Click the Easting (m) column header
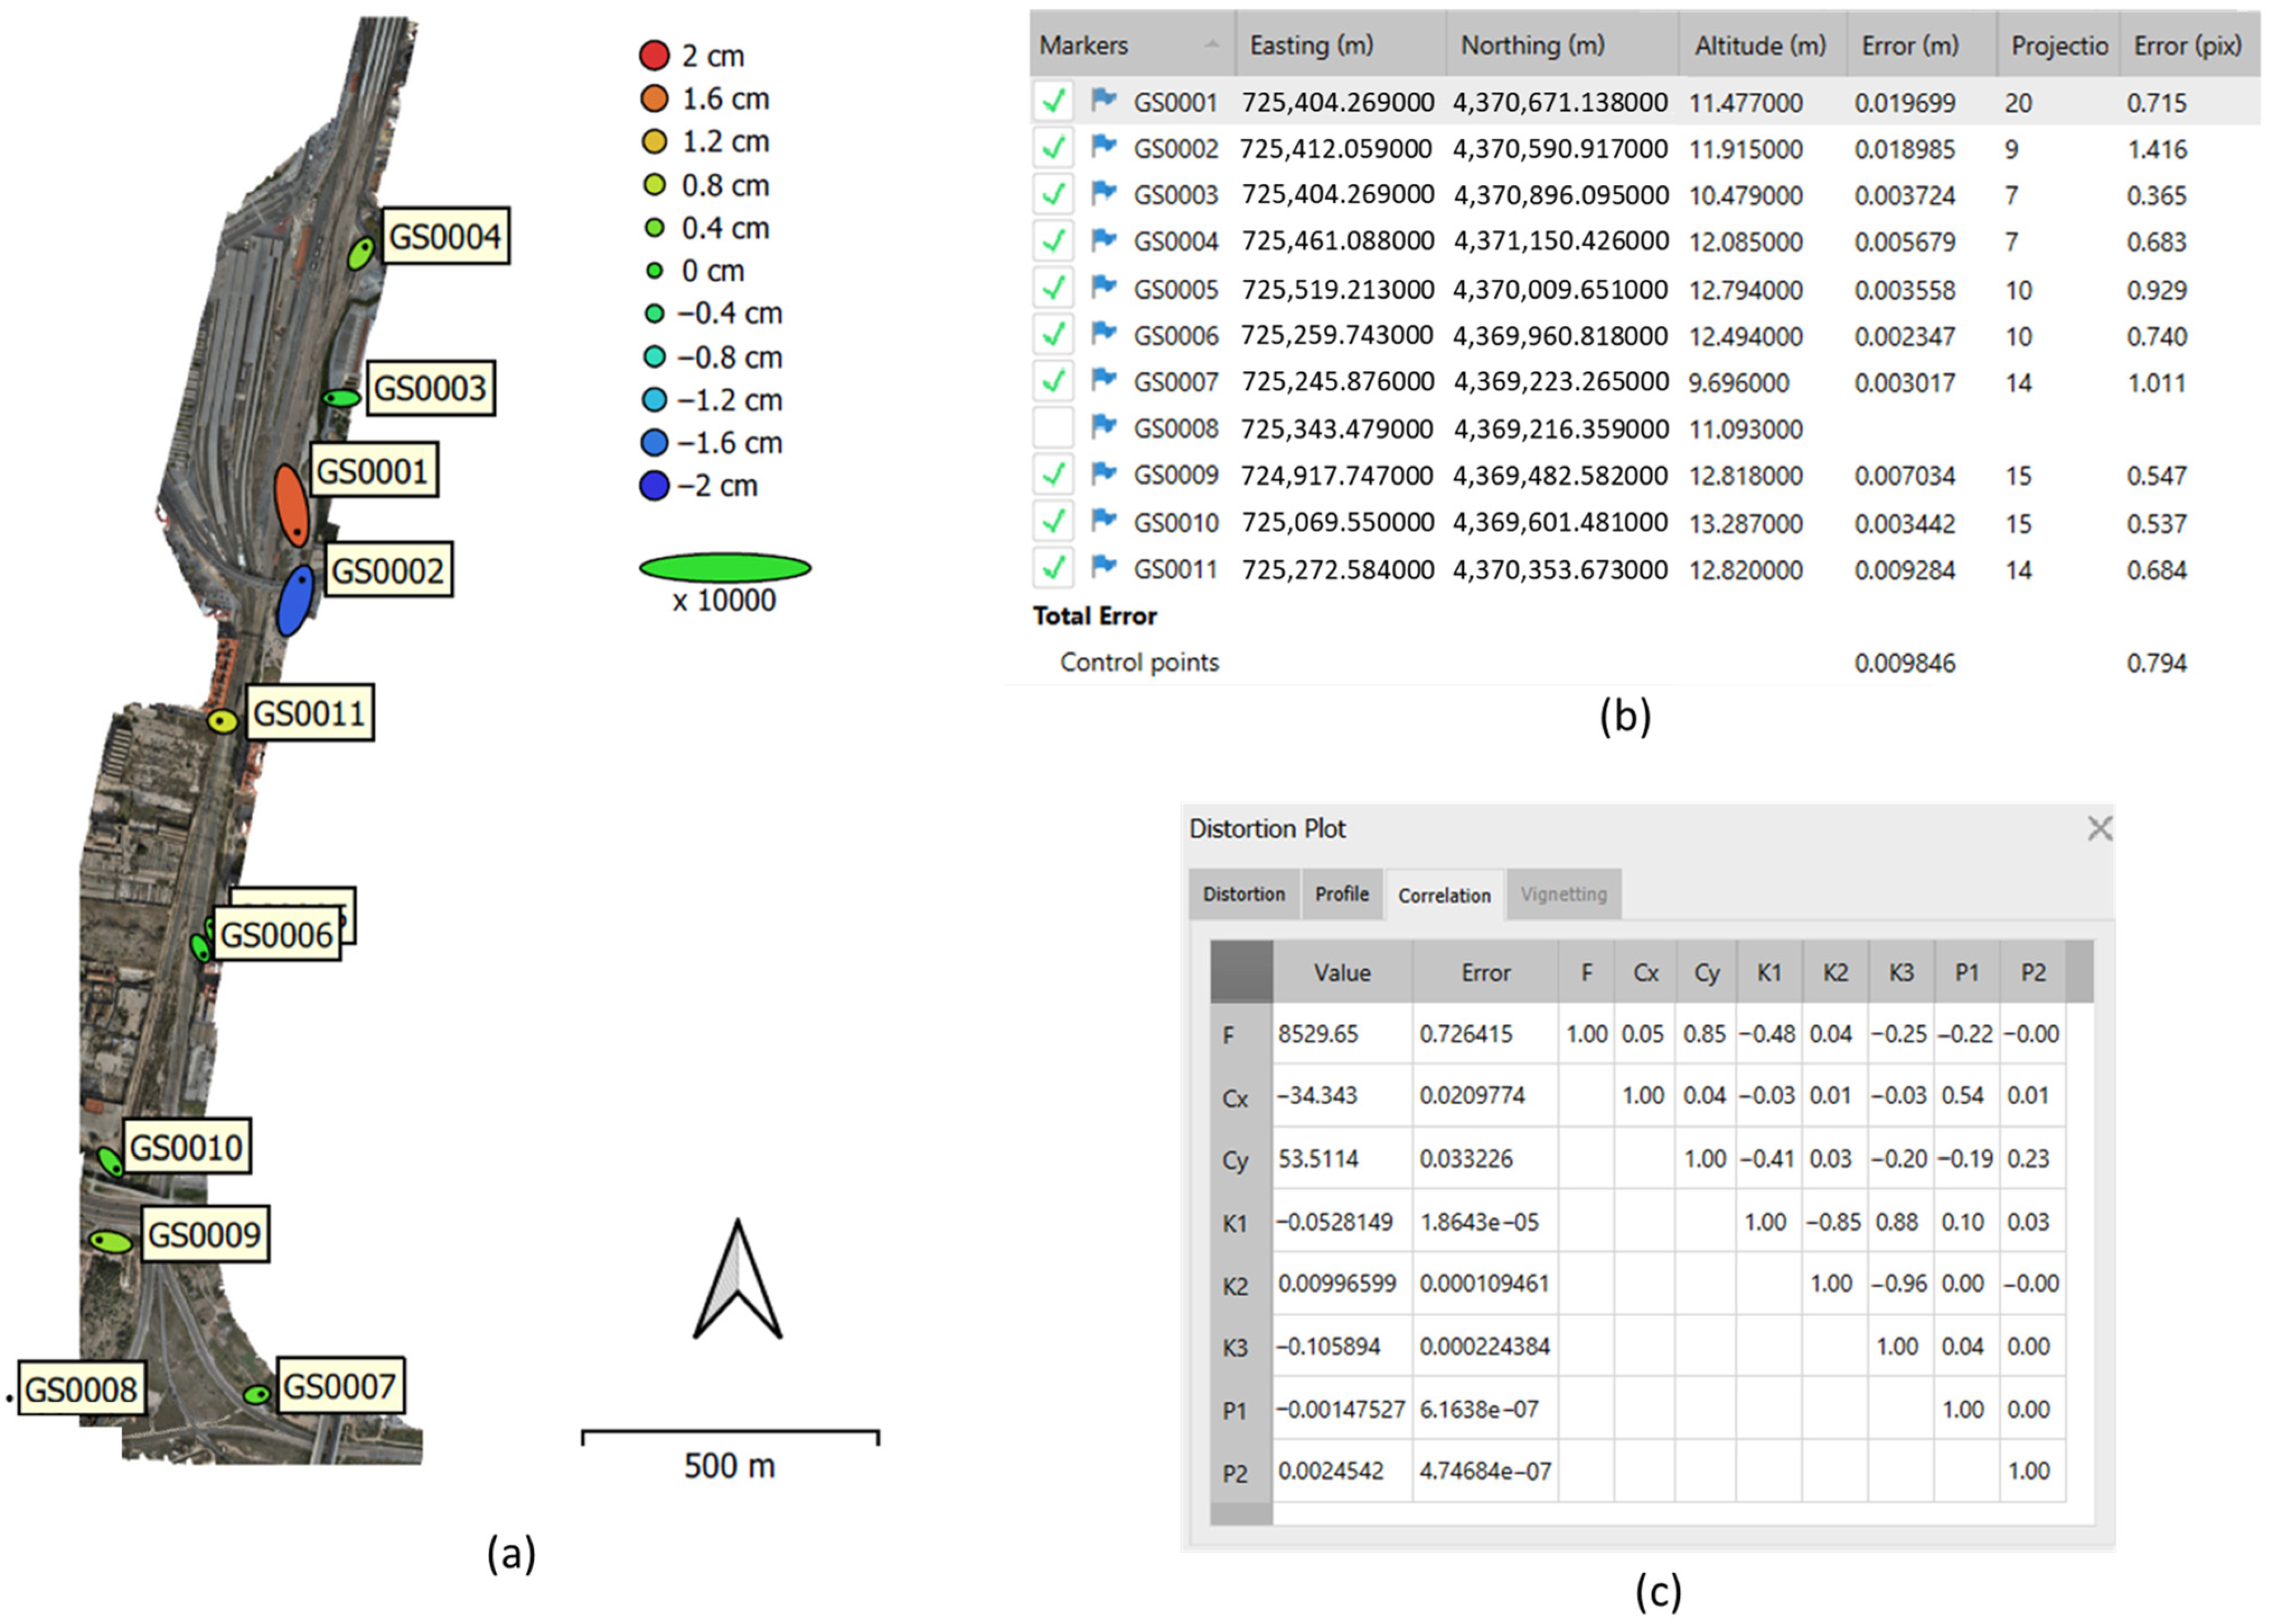Image resolution: width=2269 pixels, height=1624 pixels. [1311, 45]
